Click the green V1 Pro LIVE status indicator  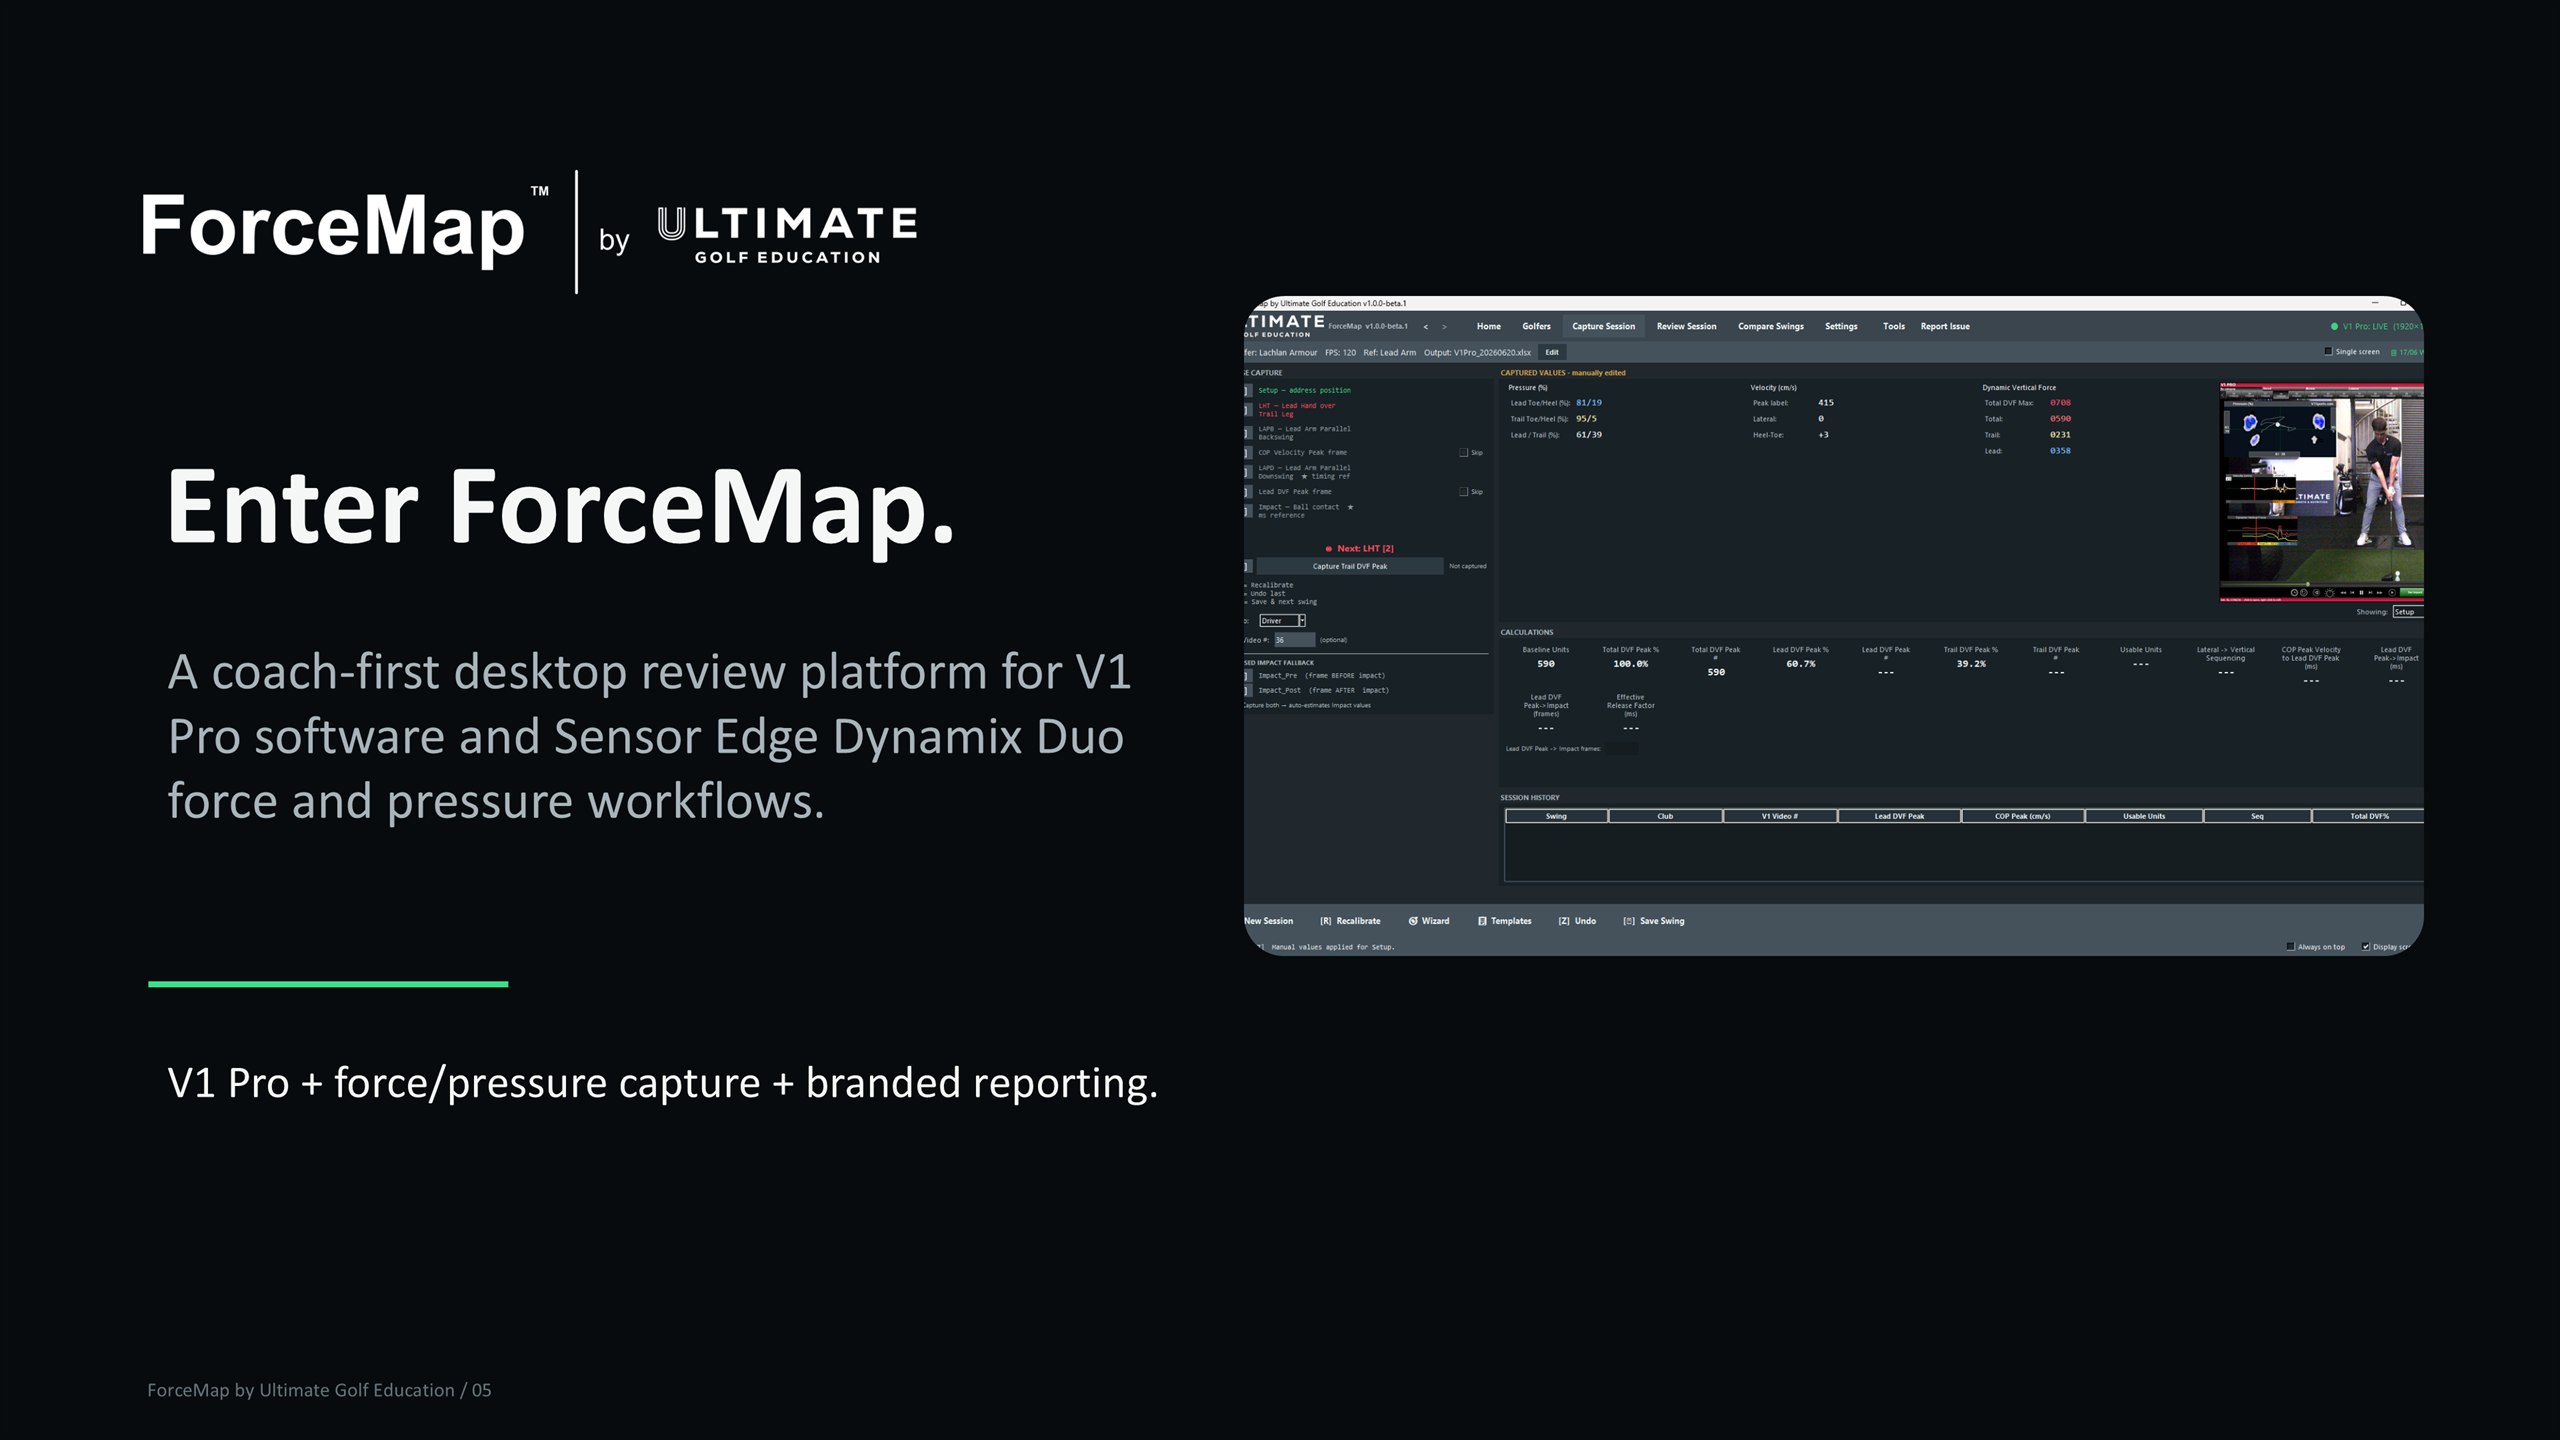(x=2376, y=326)
